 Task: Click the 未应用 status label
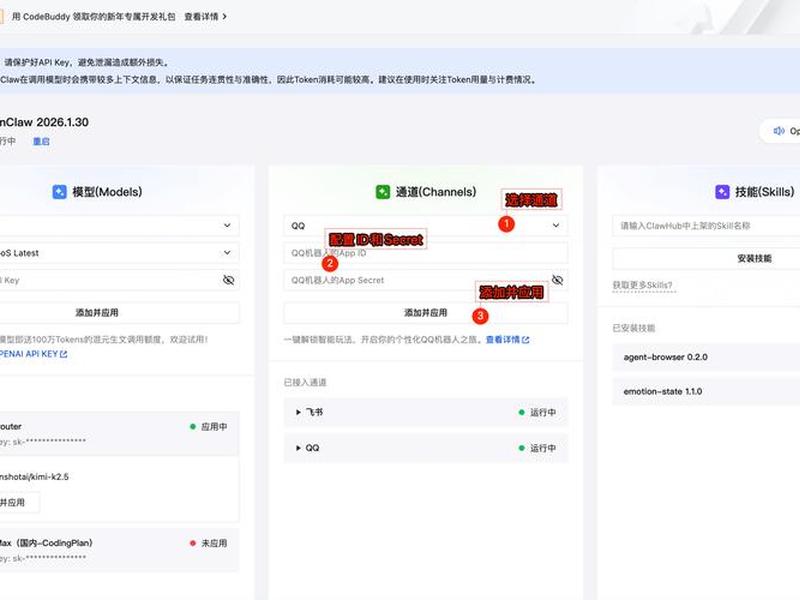coord(214,543)
